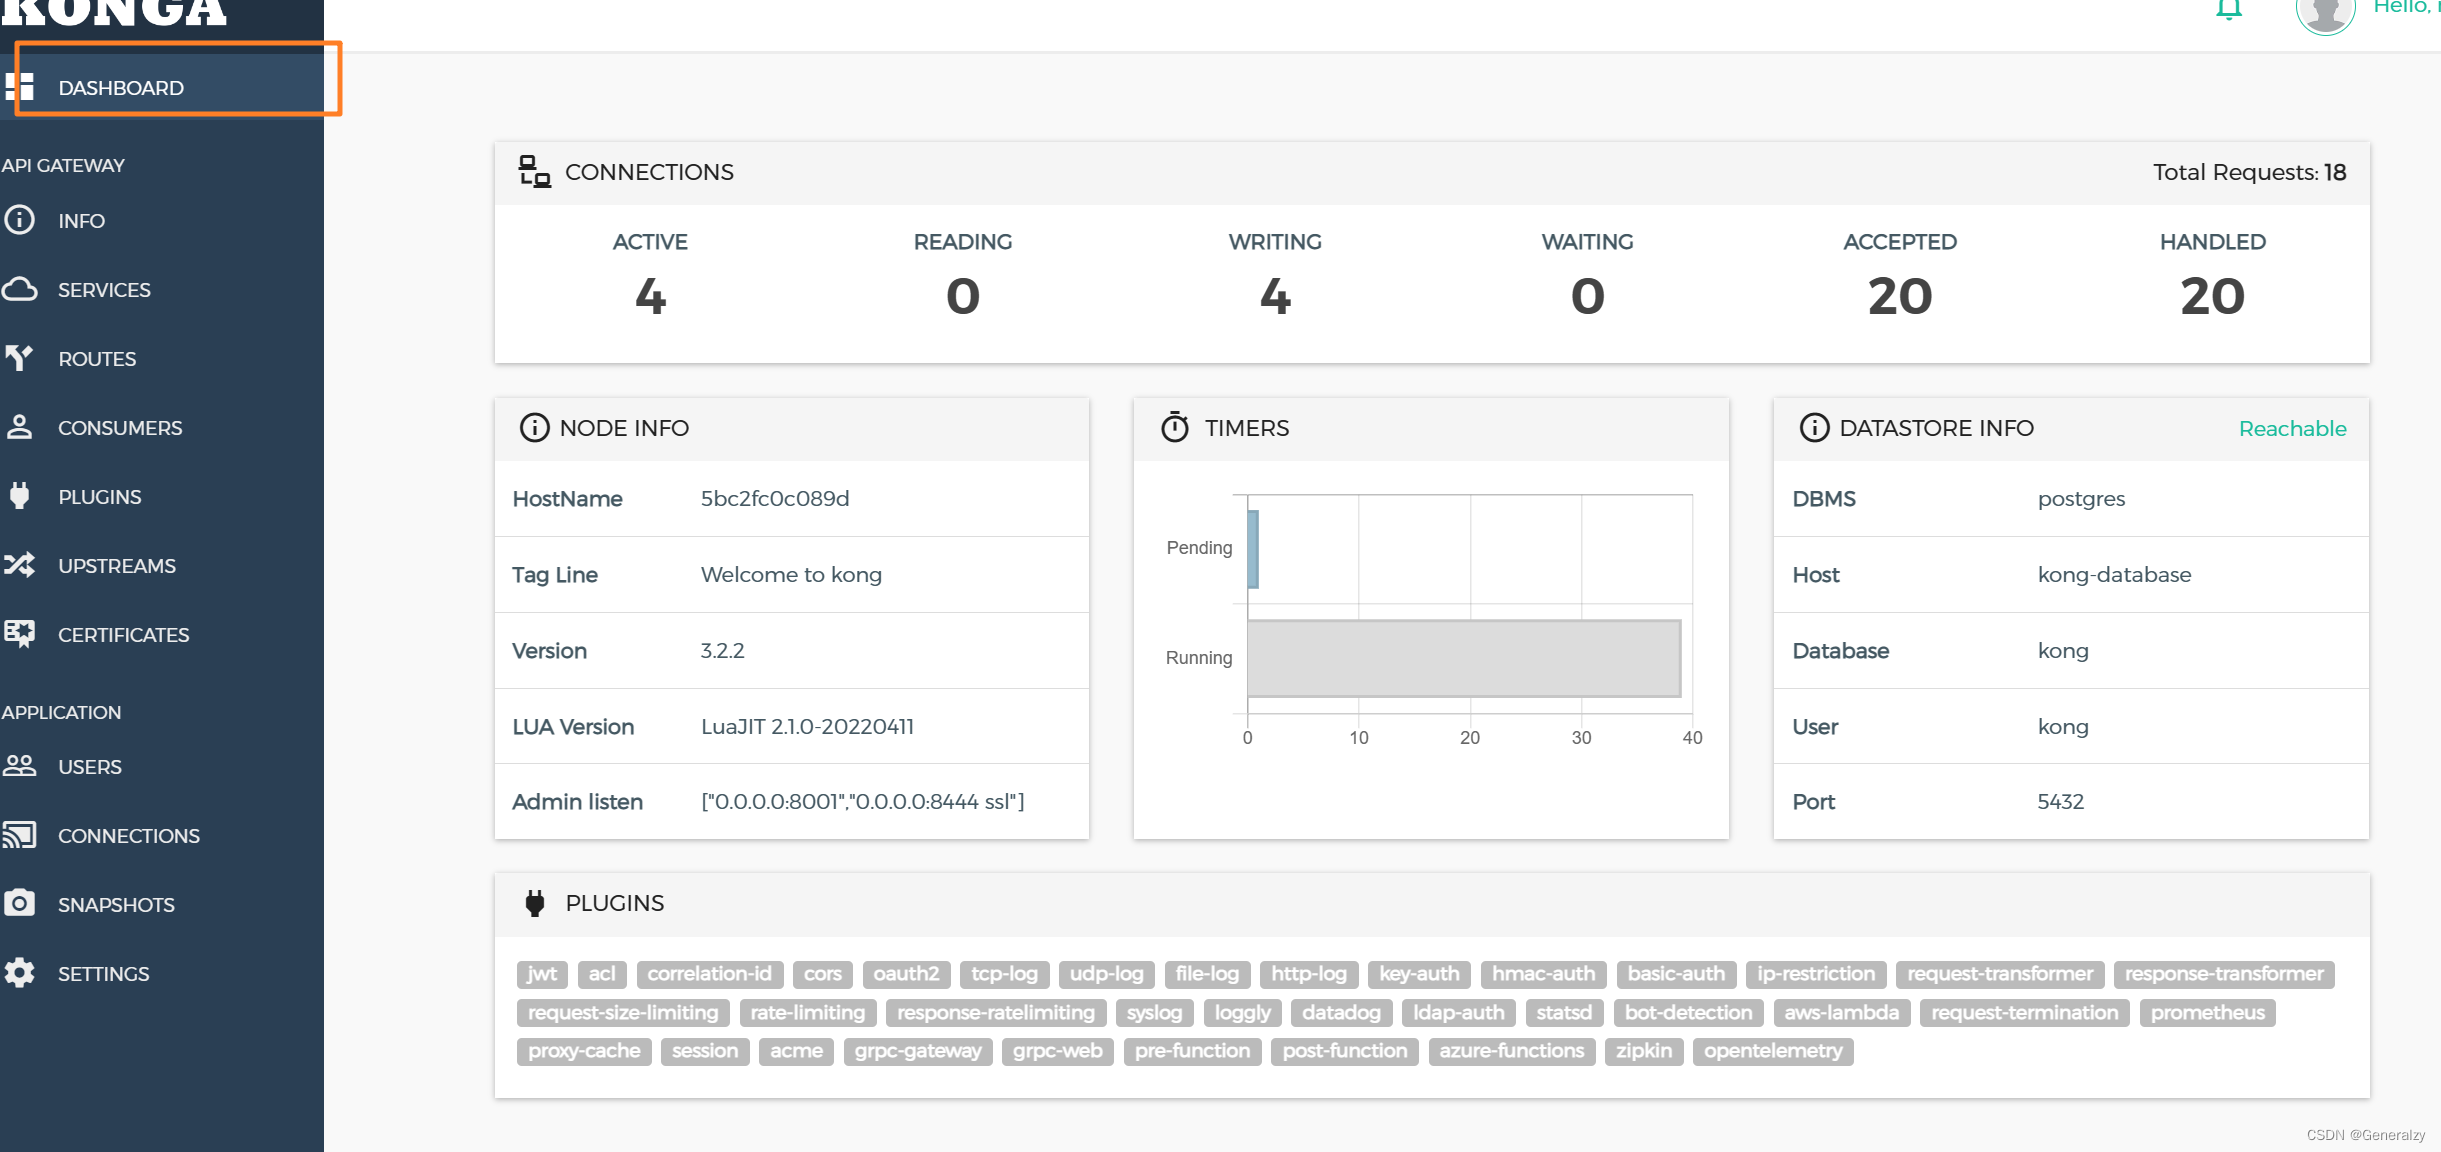Click the Services cloud icon
Image resolution: width=2441 pixels, height=1152 pixels.
[20, 290]
